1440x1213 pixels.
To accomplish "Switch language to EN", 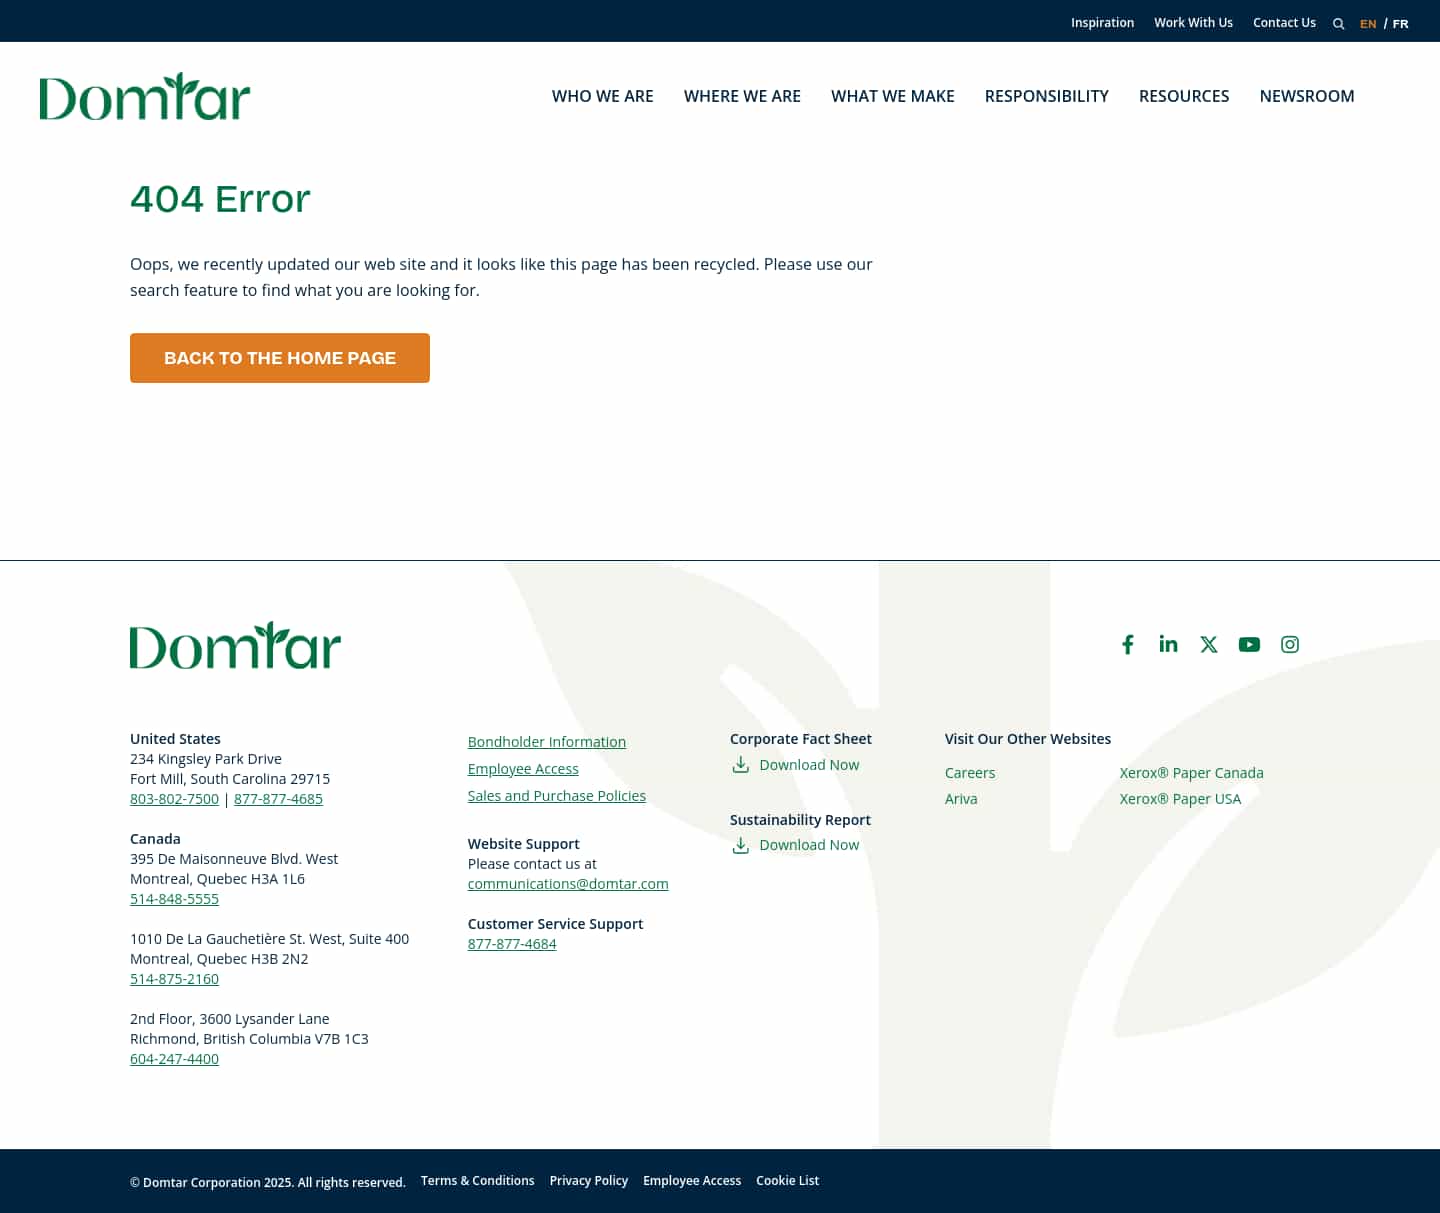I will 1368,24.
